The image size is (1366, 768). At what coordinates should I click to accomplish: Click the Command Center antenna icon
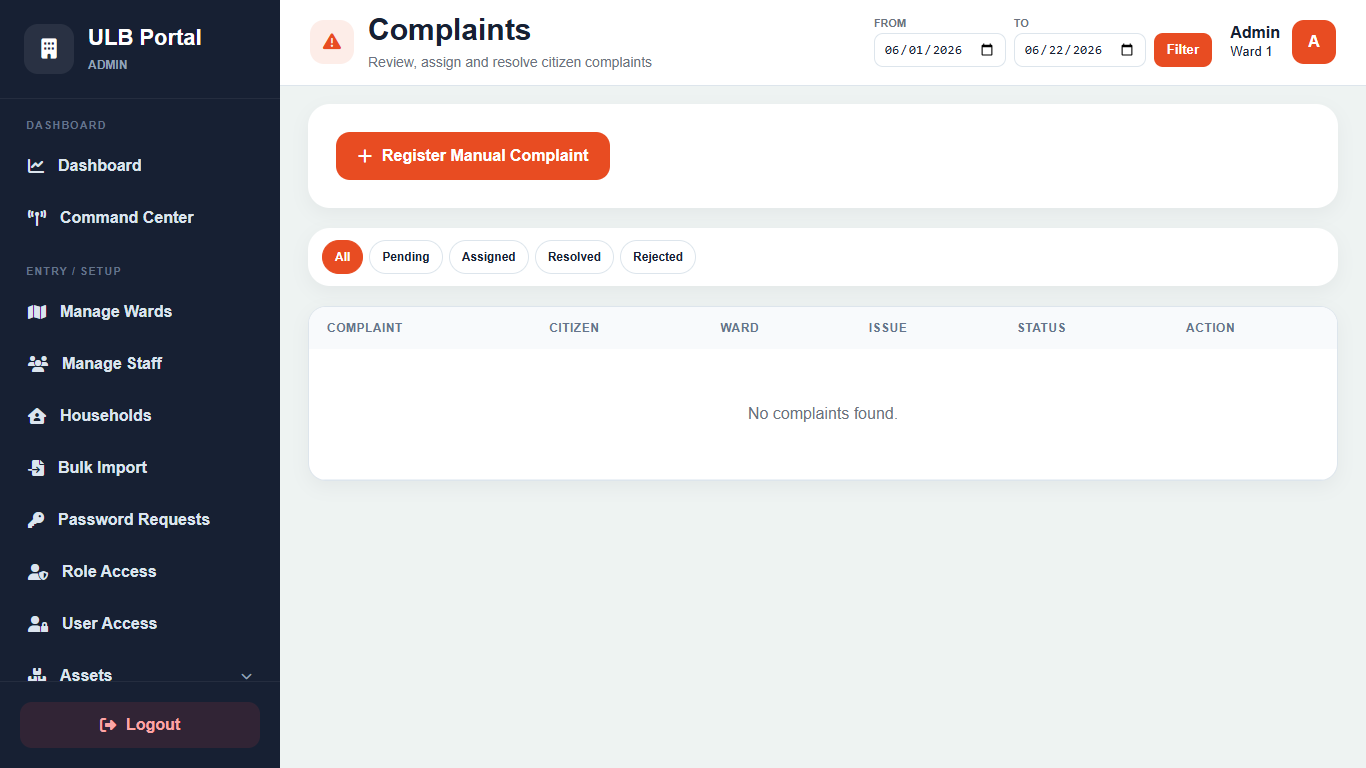coord(37,218)
